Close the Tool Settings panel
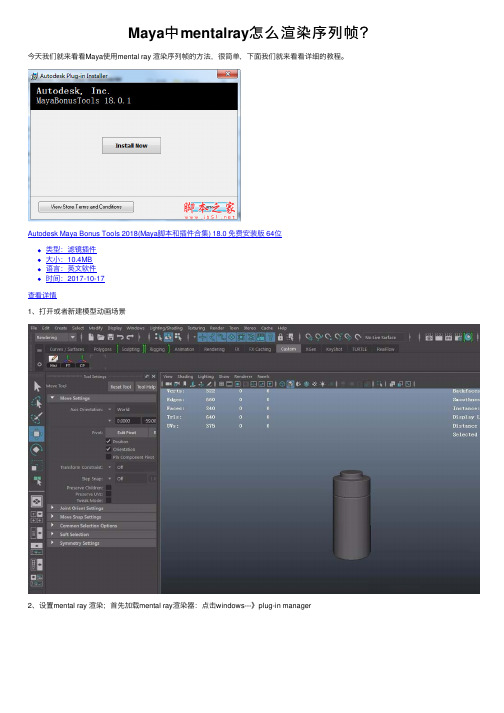The width and height of the screenshot is (504, 713). click(x=154, y=377)
